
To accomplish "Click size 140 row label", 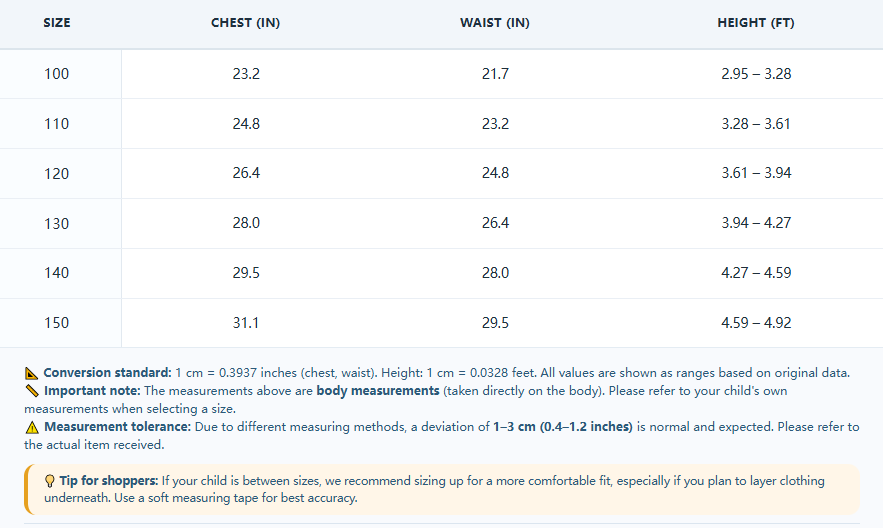I will point(57,273).
